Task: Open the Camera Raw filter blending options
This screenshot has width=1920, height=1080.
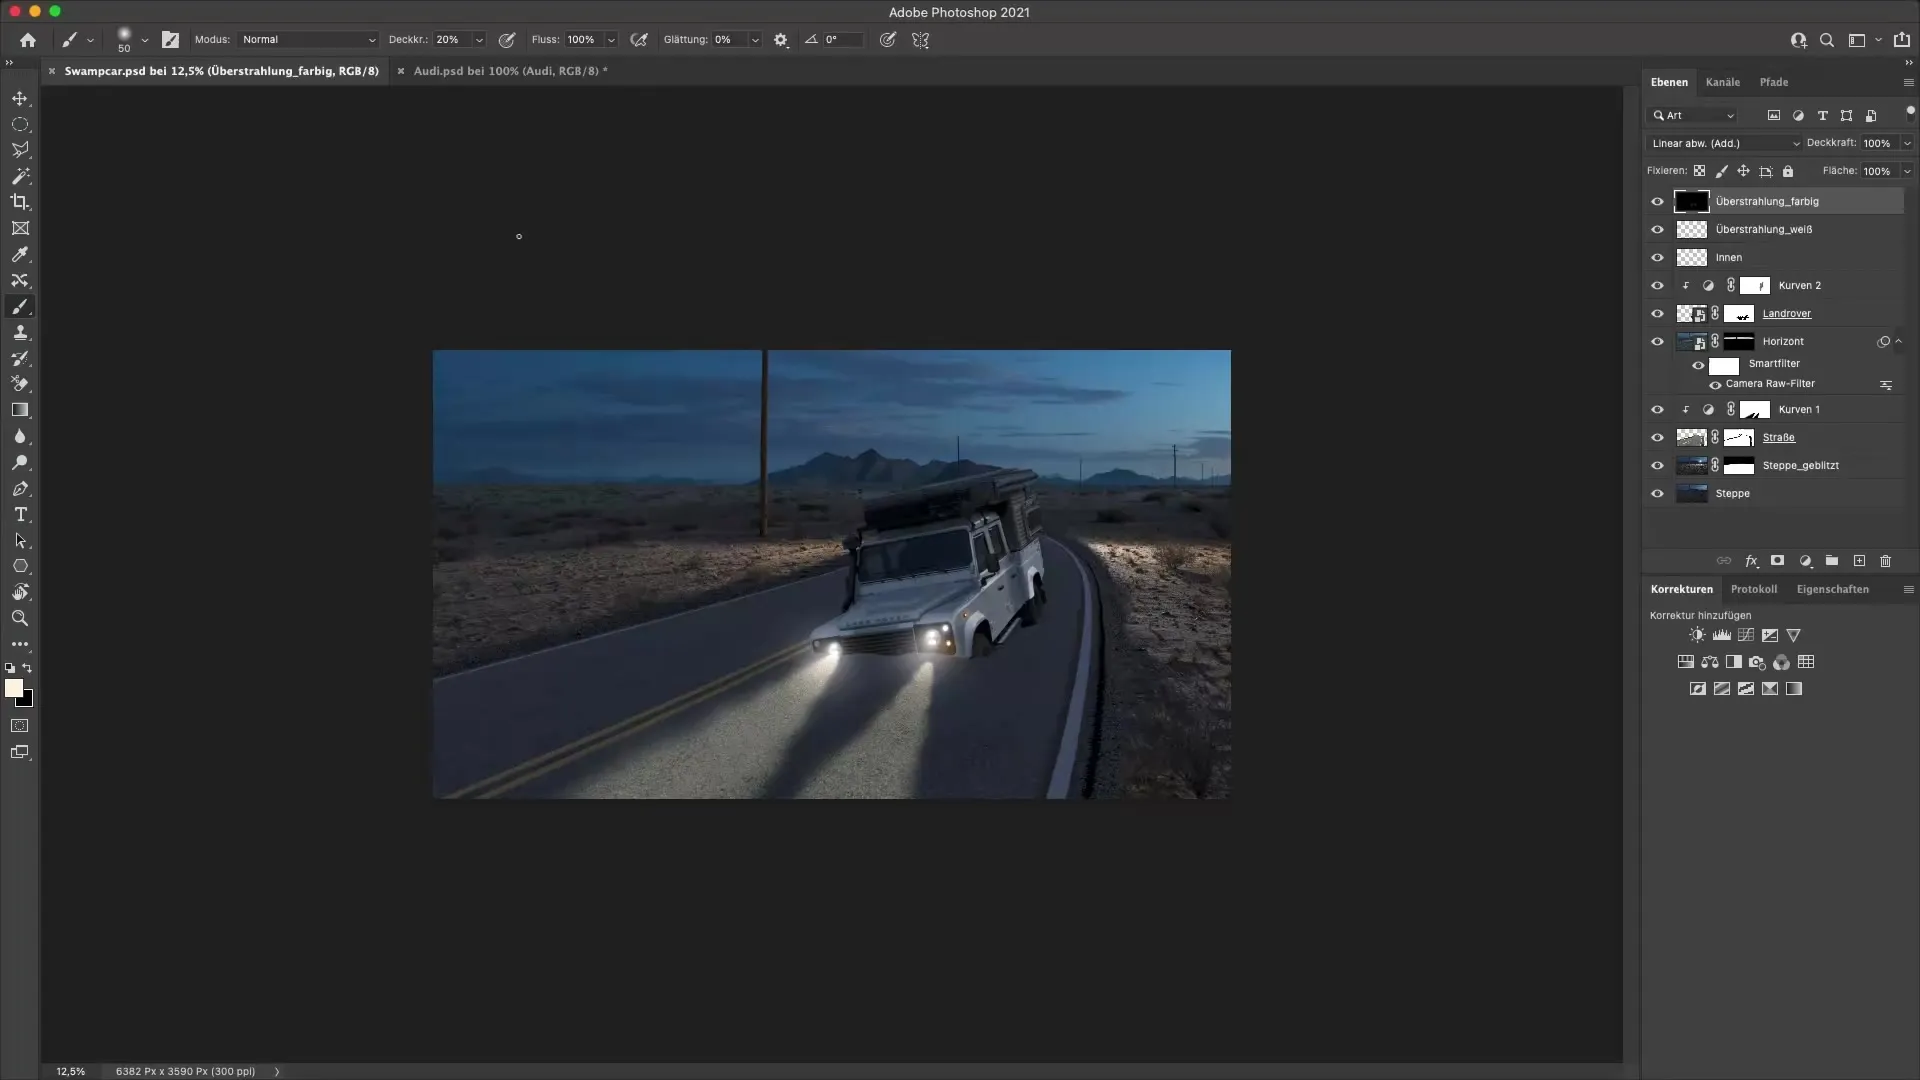Action: coord(1887,385)
